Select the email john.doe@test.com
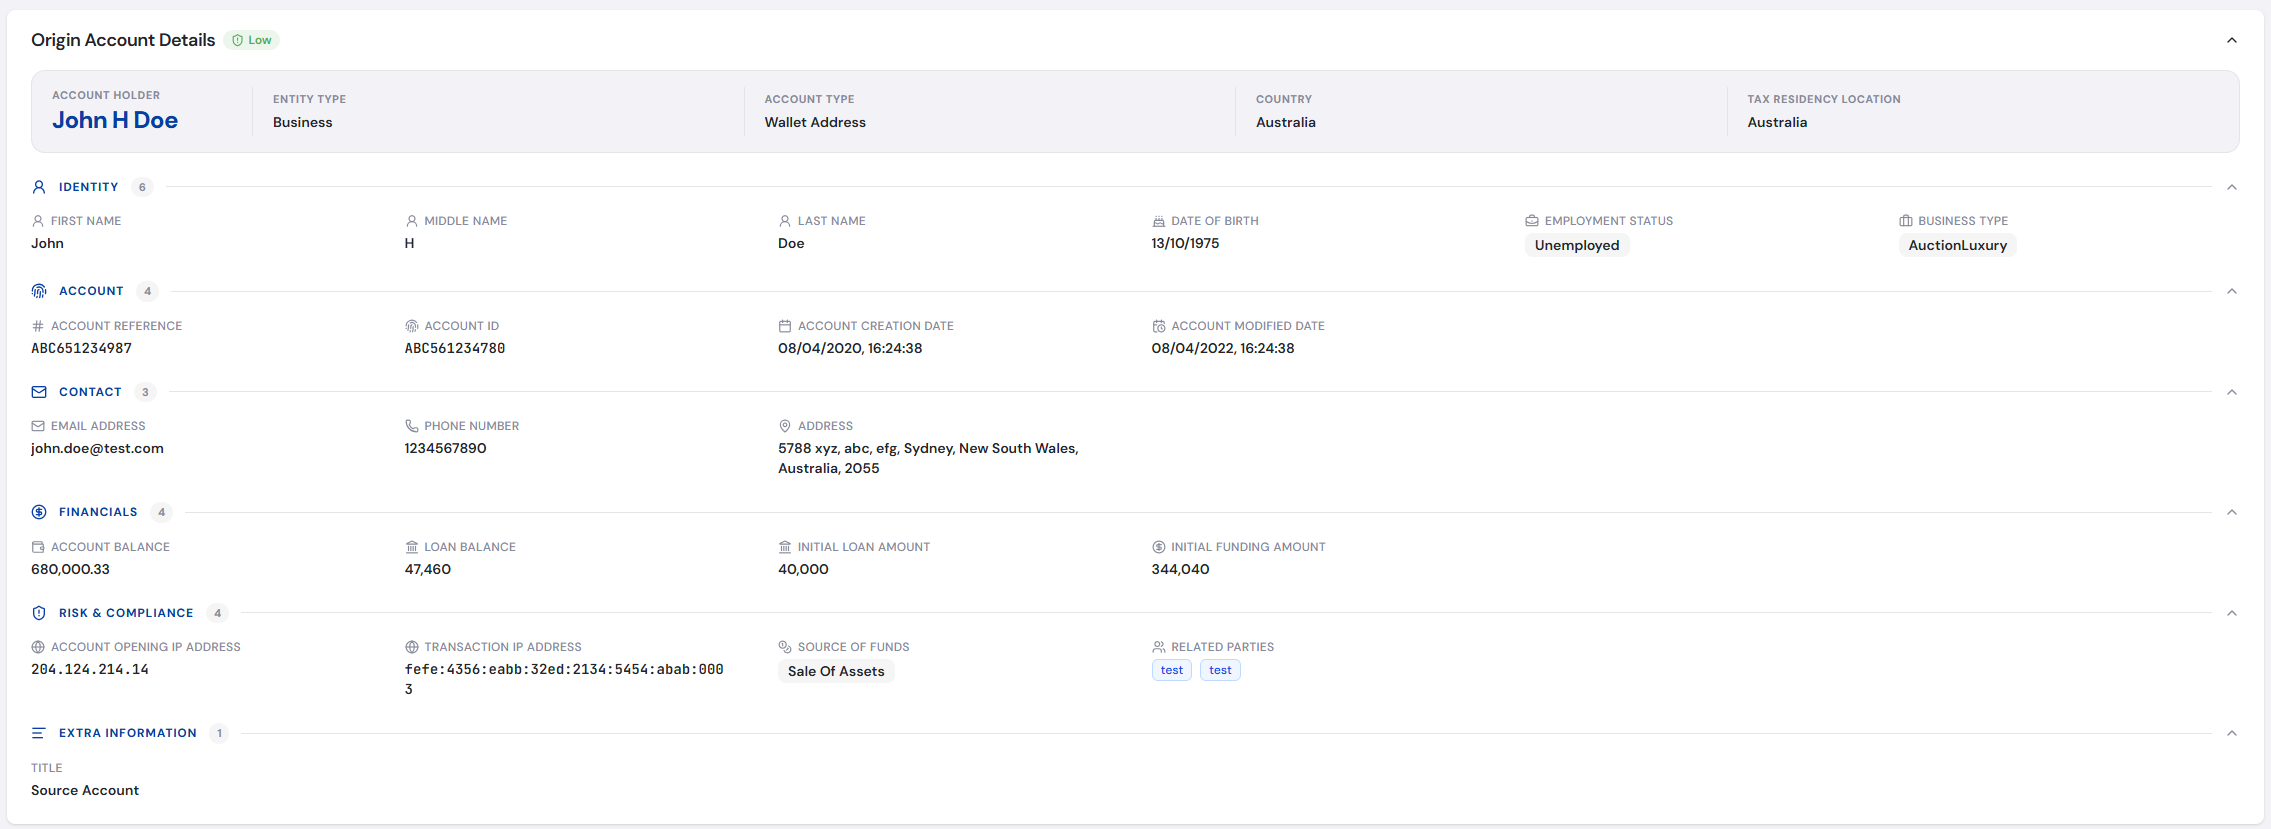 click(97, 448)
